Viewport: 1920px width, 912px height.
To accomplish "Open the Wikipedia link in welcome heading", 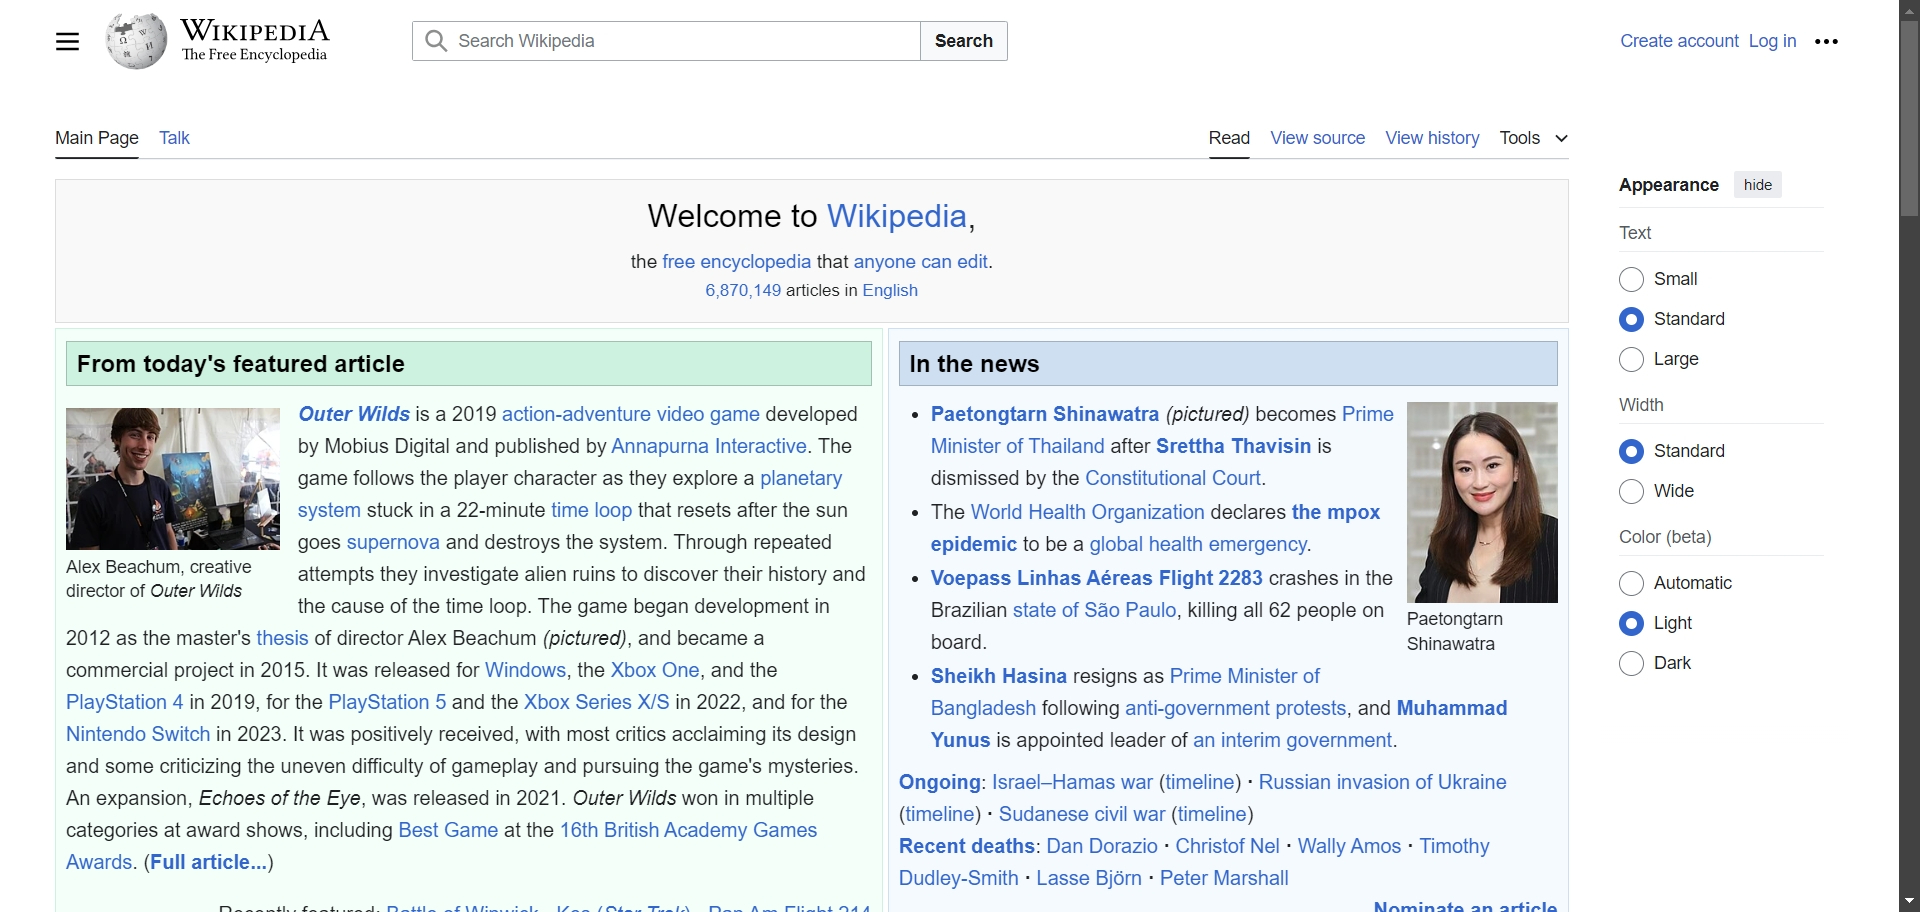I will pyautogui.click(x=896, y=216).
